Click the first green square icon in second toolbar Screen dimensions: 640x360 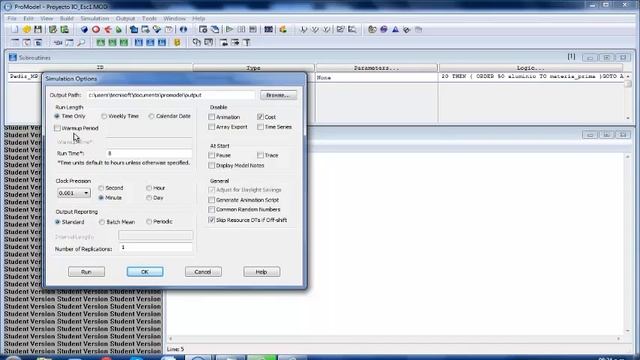tap(100, 42)
